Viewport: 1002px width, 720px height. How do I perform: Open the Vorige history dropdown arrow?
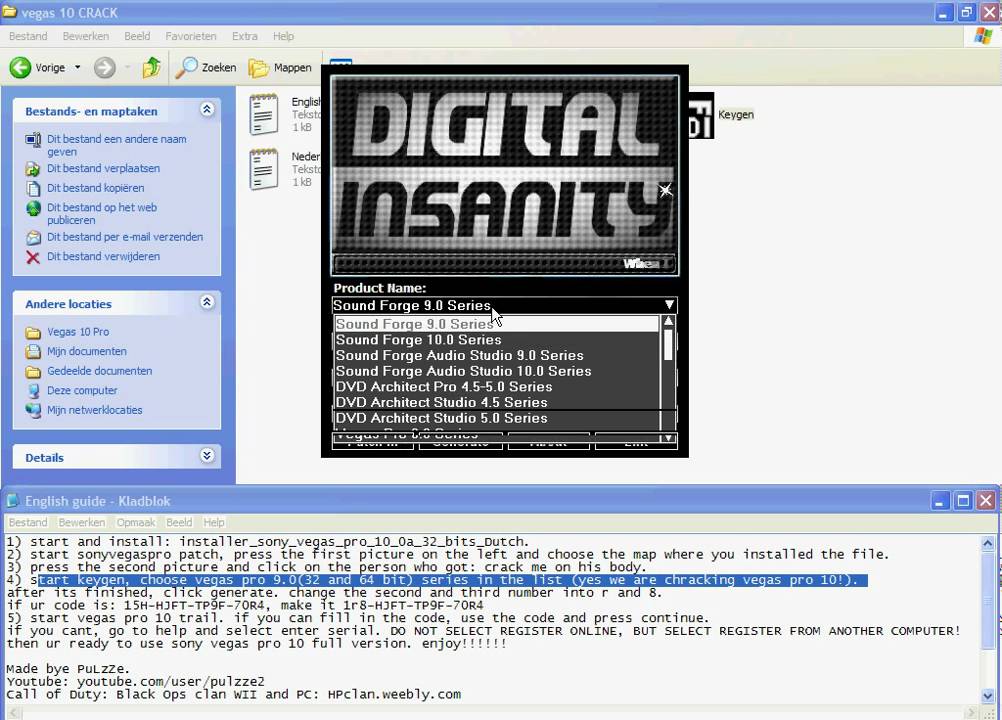pyautogui.click(x=77, y=67)
